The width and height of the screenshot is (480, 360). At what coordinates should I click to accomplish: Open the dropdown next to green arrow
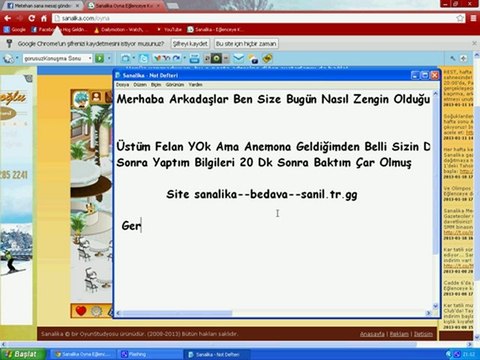pyautogui.click(x=109, y=59)
